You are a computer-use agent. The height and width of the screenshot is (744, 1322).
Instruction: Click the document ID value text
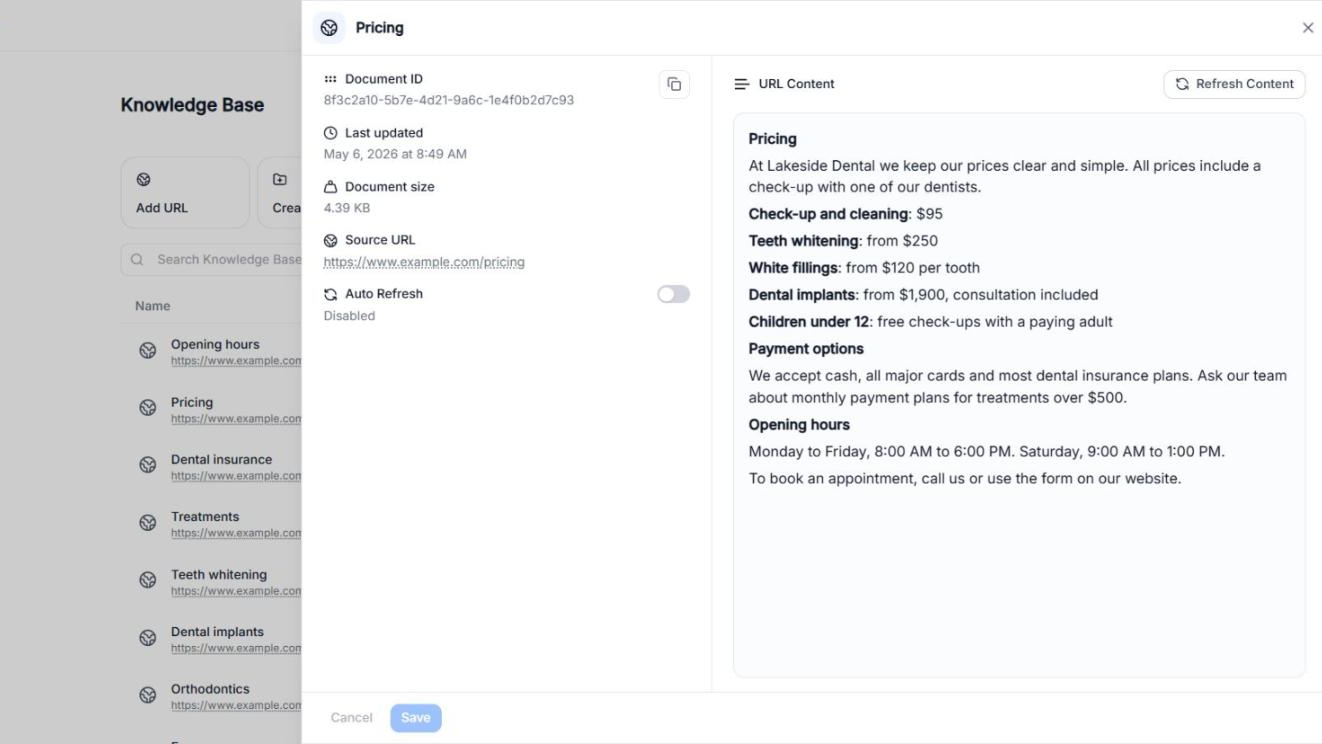pyautogui.click(x=449, y=100)
